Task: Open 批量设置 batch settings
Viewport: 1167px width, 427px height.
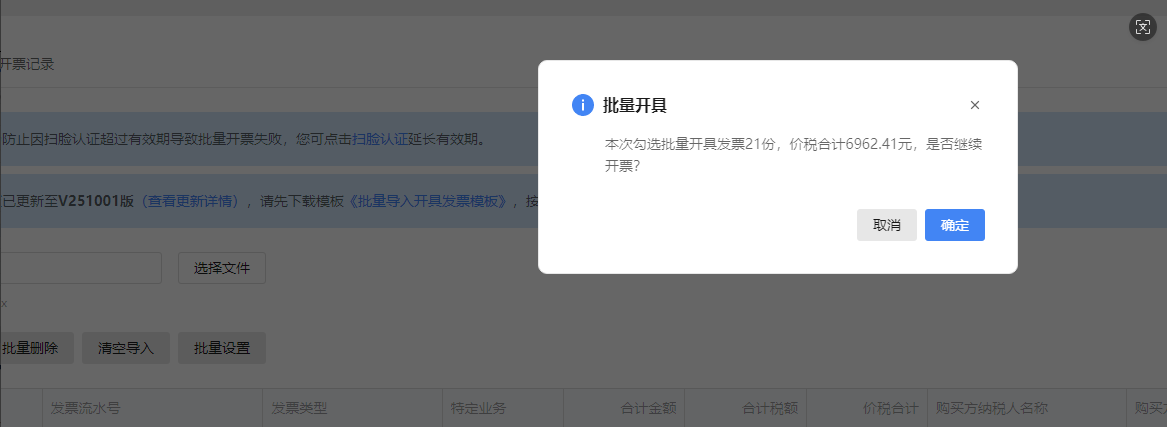Action: [222, 348]
